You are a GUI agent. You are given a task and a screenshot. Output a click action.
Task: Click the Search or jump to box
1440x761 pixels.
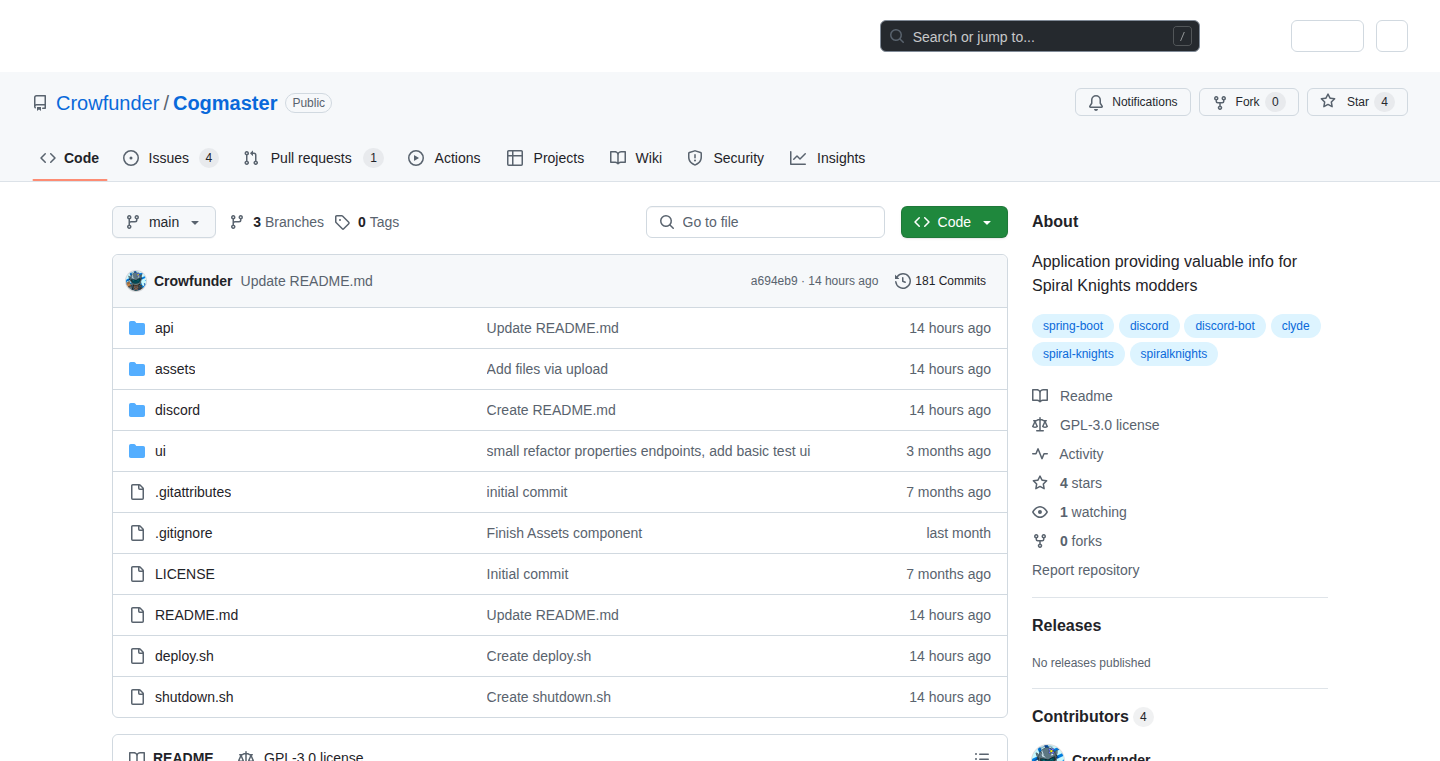click(x=1039, y=37)
